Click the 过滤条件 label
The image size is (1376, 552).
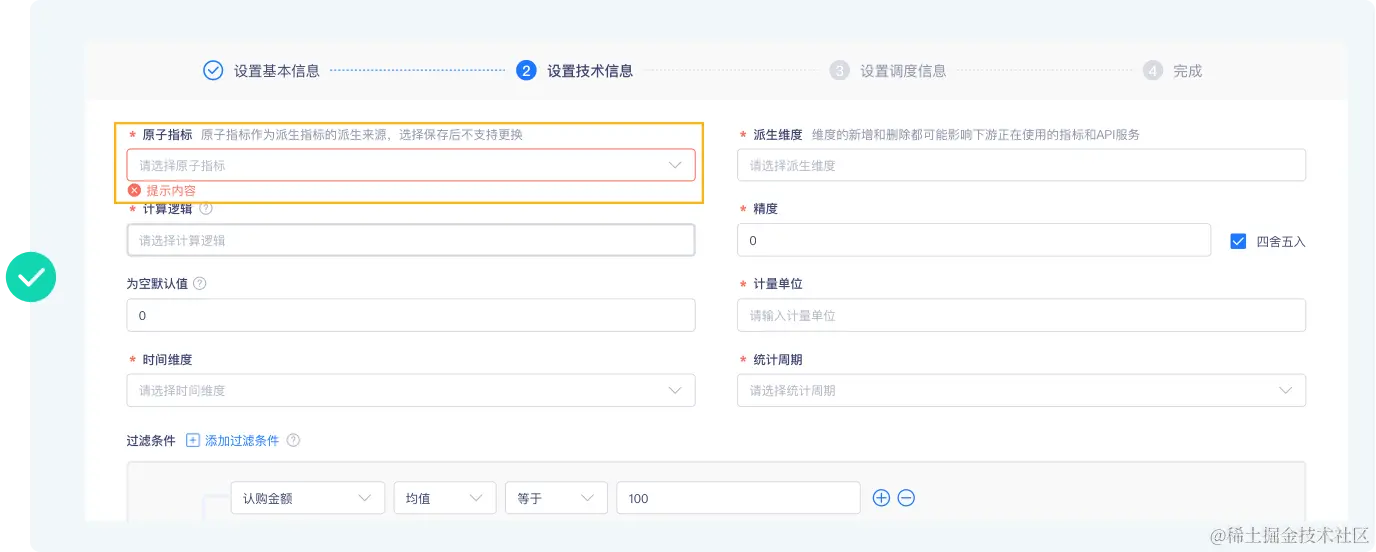click(151, 440)
